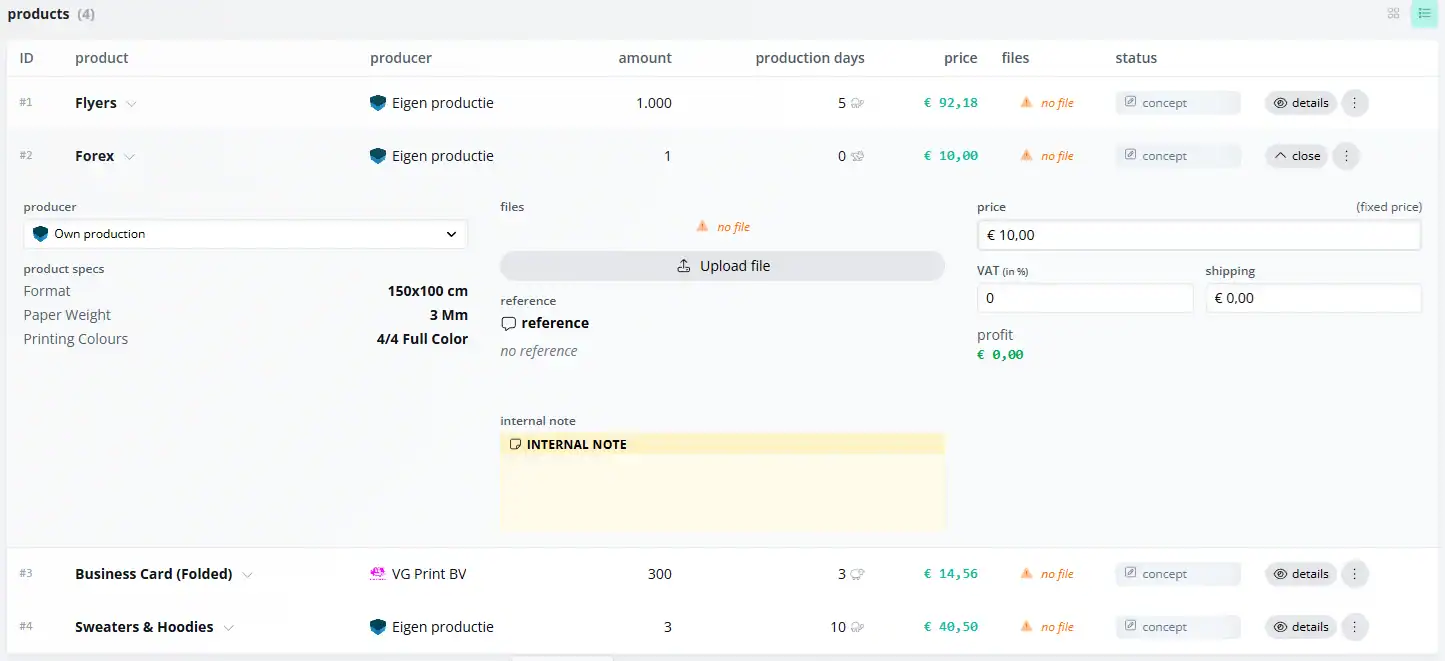The height and width of the screenshot is (661, 1445).
Task: Click the internal note sticky icon
Action: click(515, 444)
